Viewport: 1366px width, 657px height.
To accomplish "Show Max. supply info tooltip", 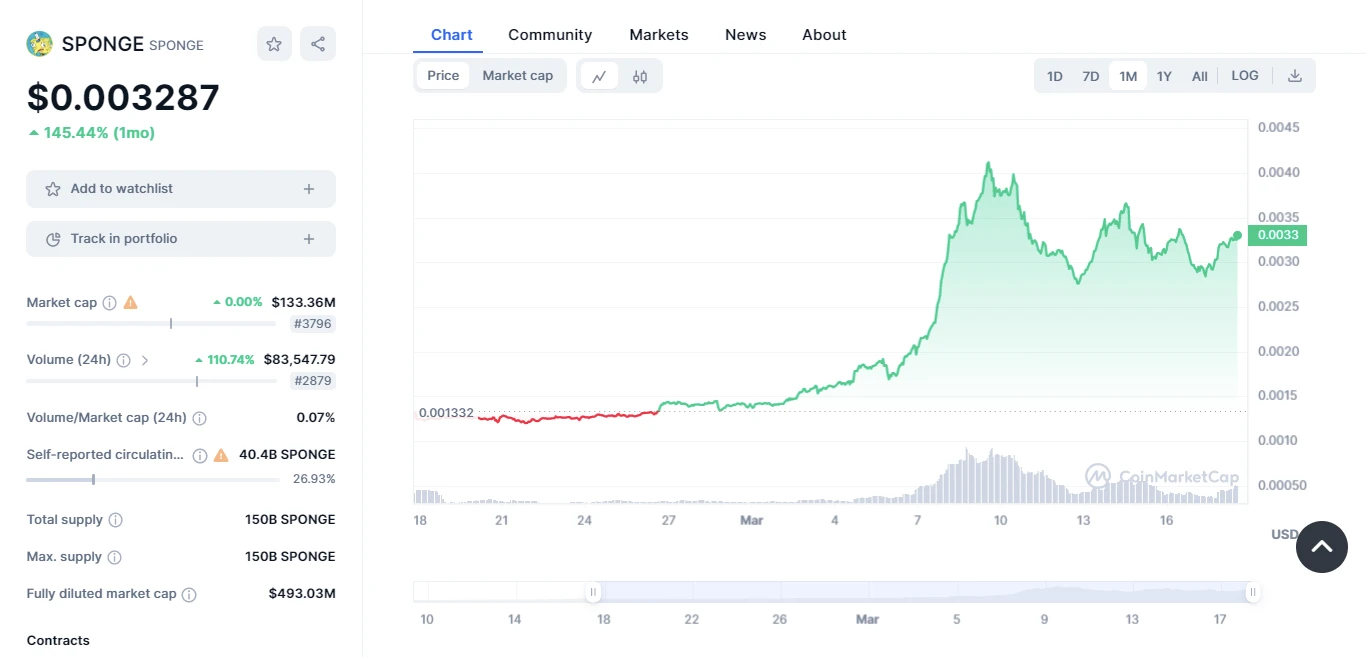I will [114, 557].
